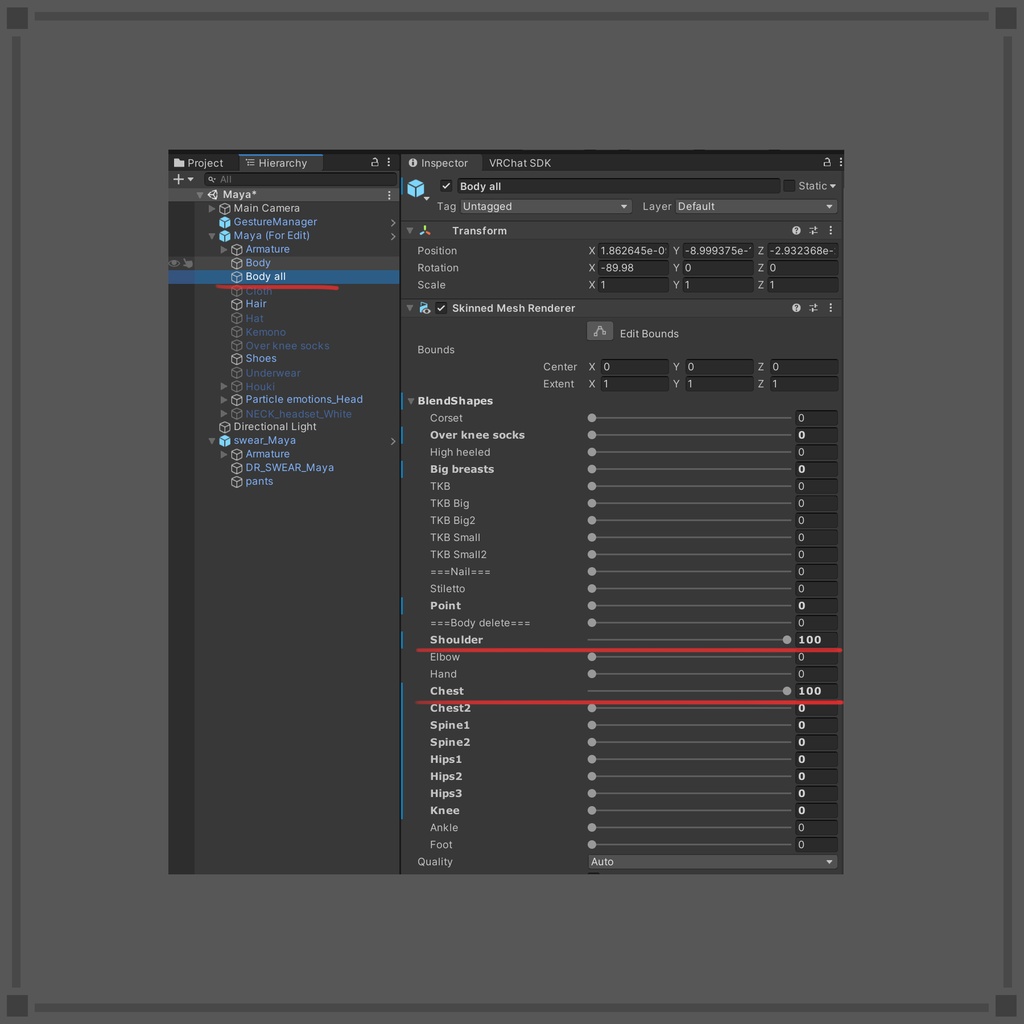
Task: Expand the Particle emotions_Head node
Action: click(x=224, y=400)
